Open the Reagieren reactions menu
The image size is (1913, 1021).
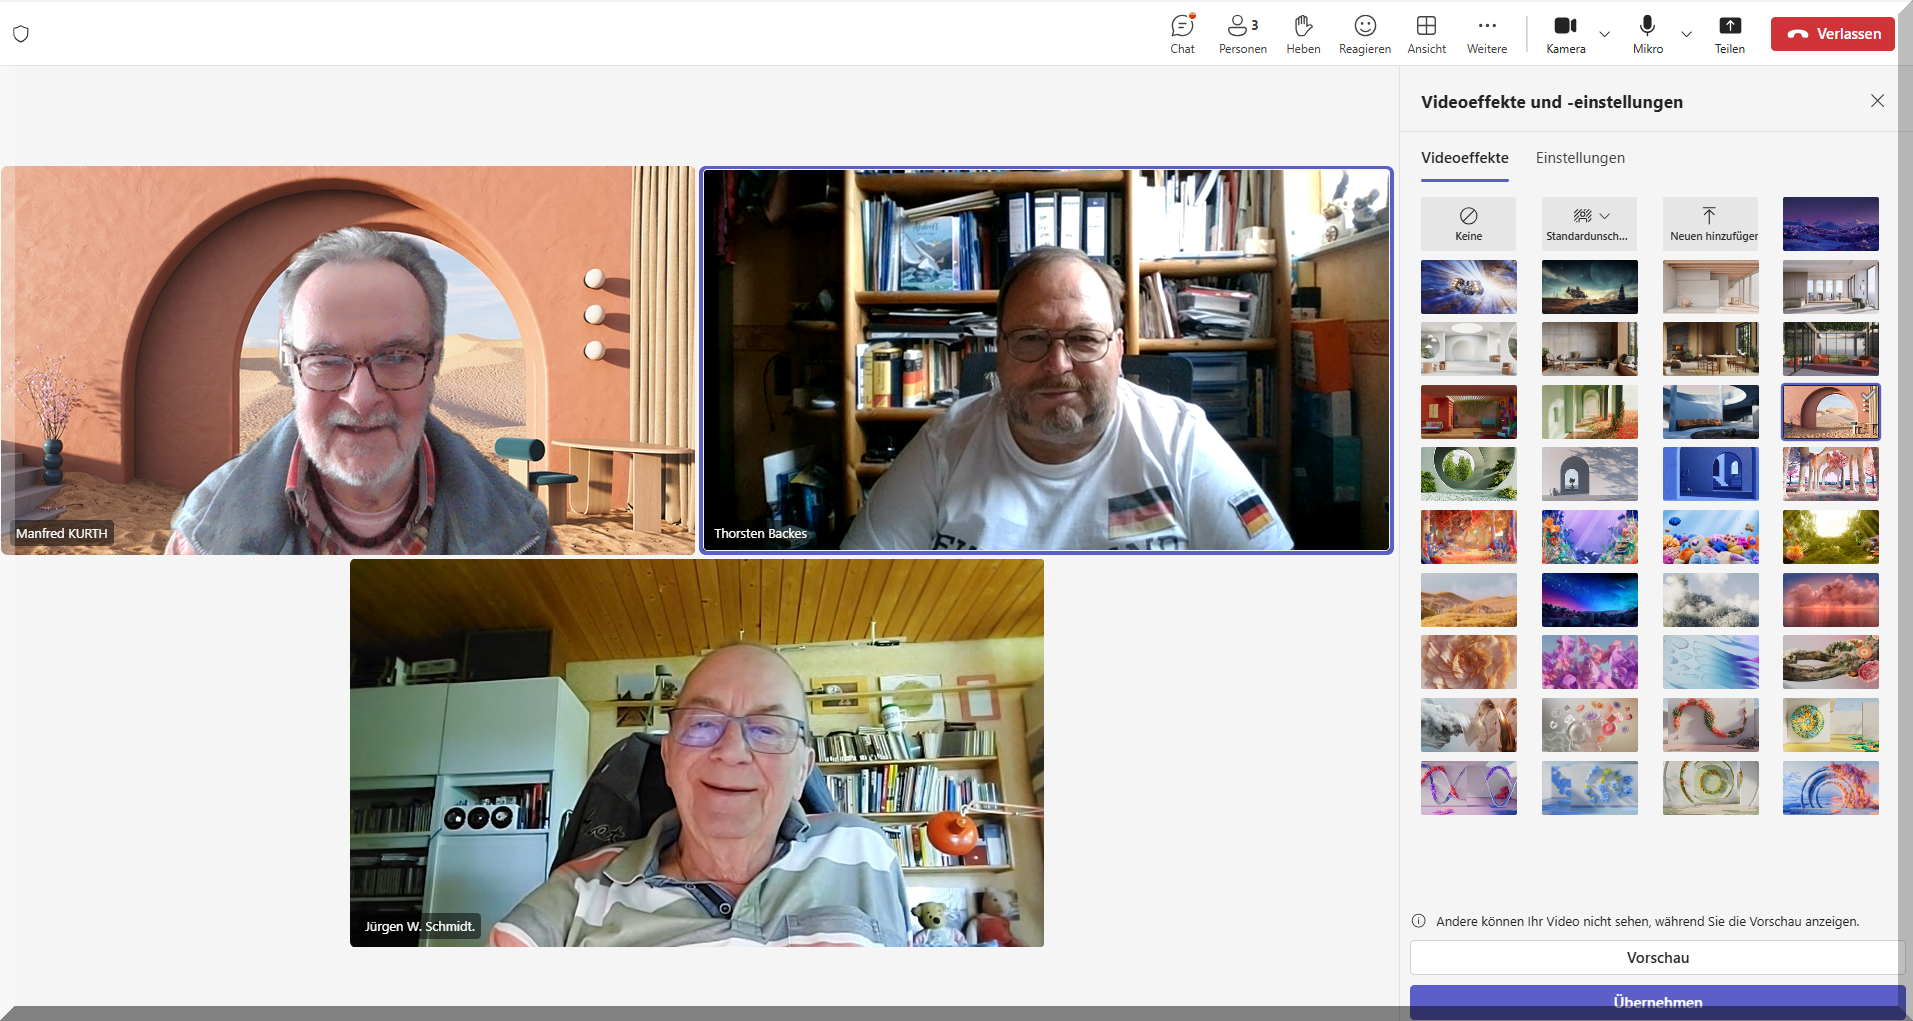[x=1365, y=34]
